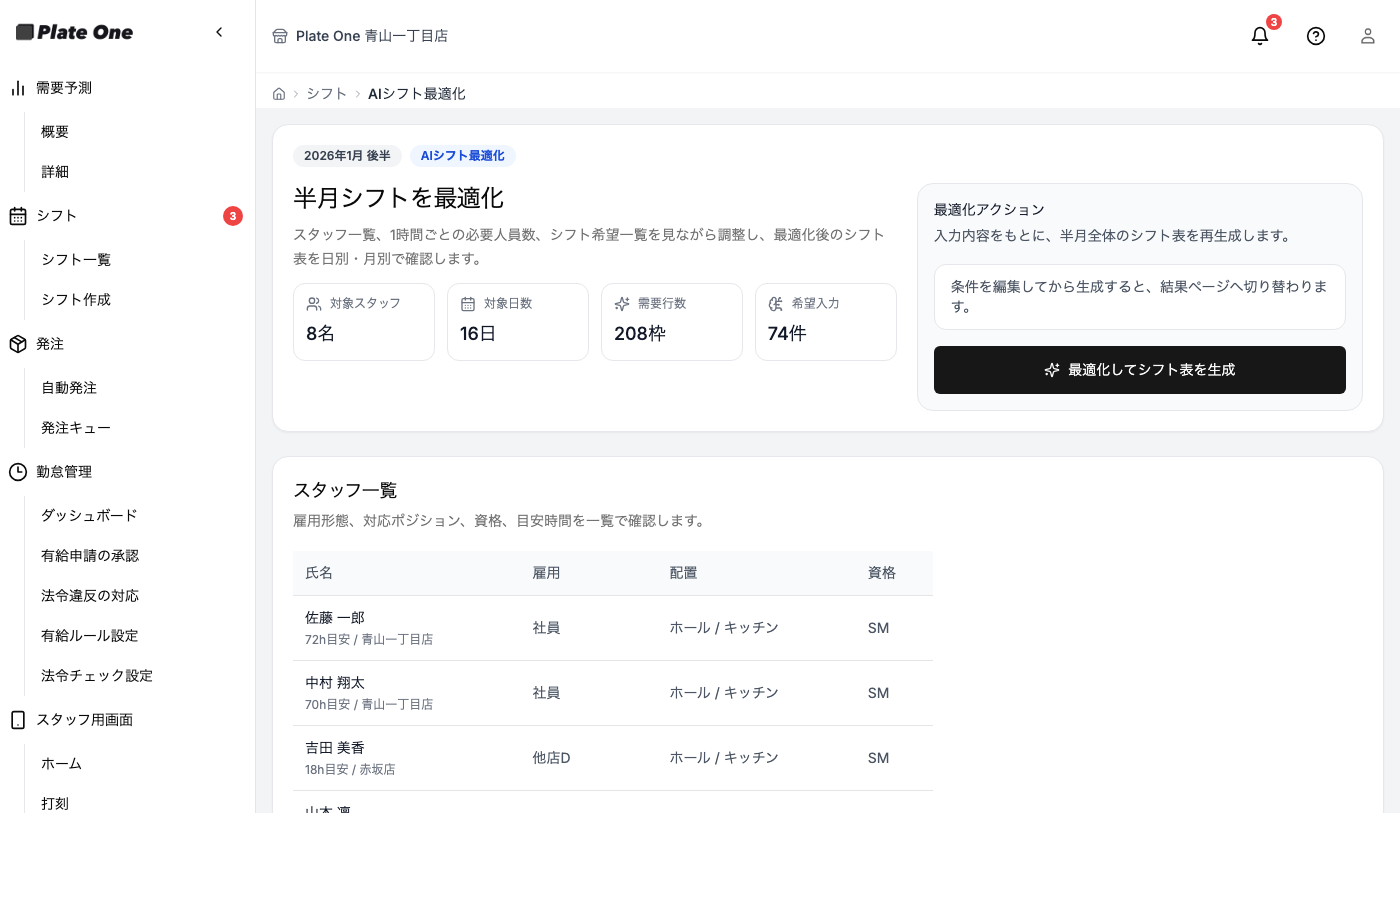Open シフト一覧 in sidebar
The height and width of the screenshot is (900, 1400).
point(76,260)
